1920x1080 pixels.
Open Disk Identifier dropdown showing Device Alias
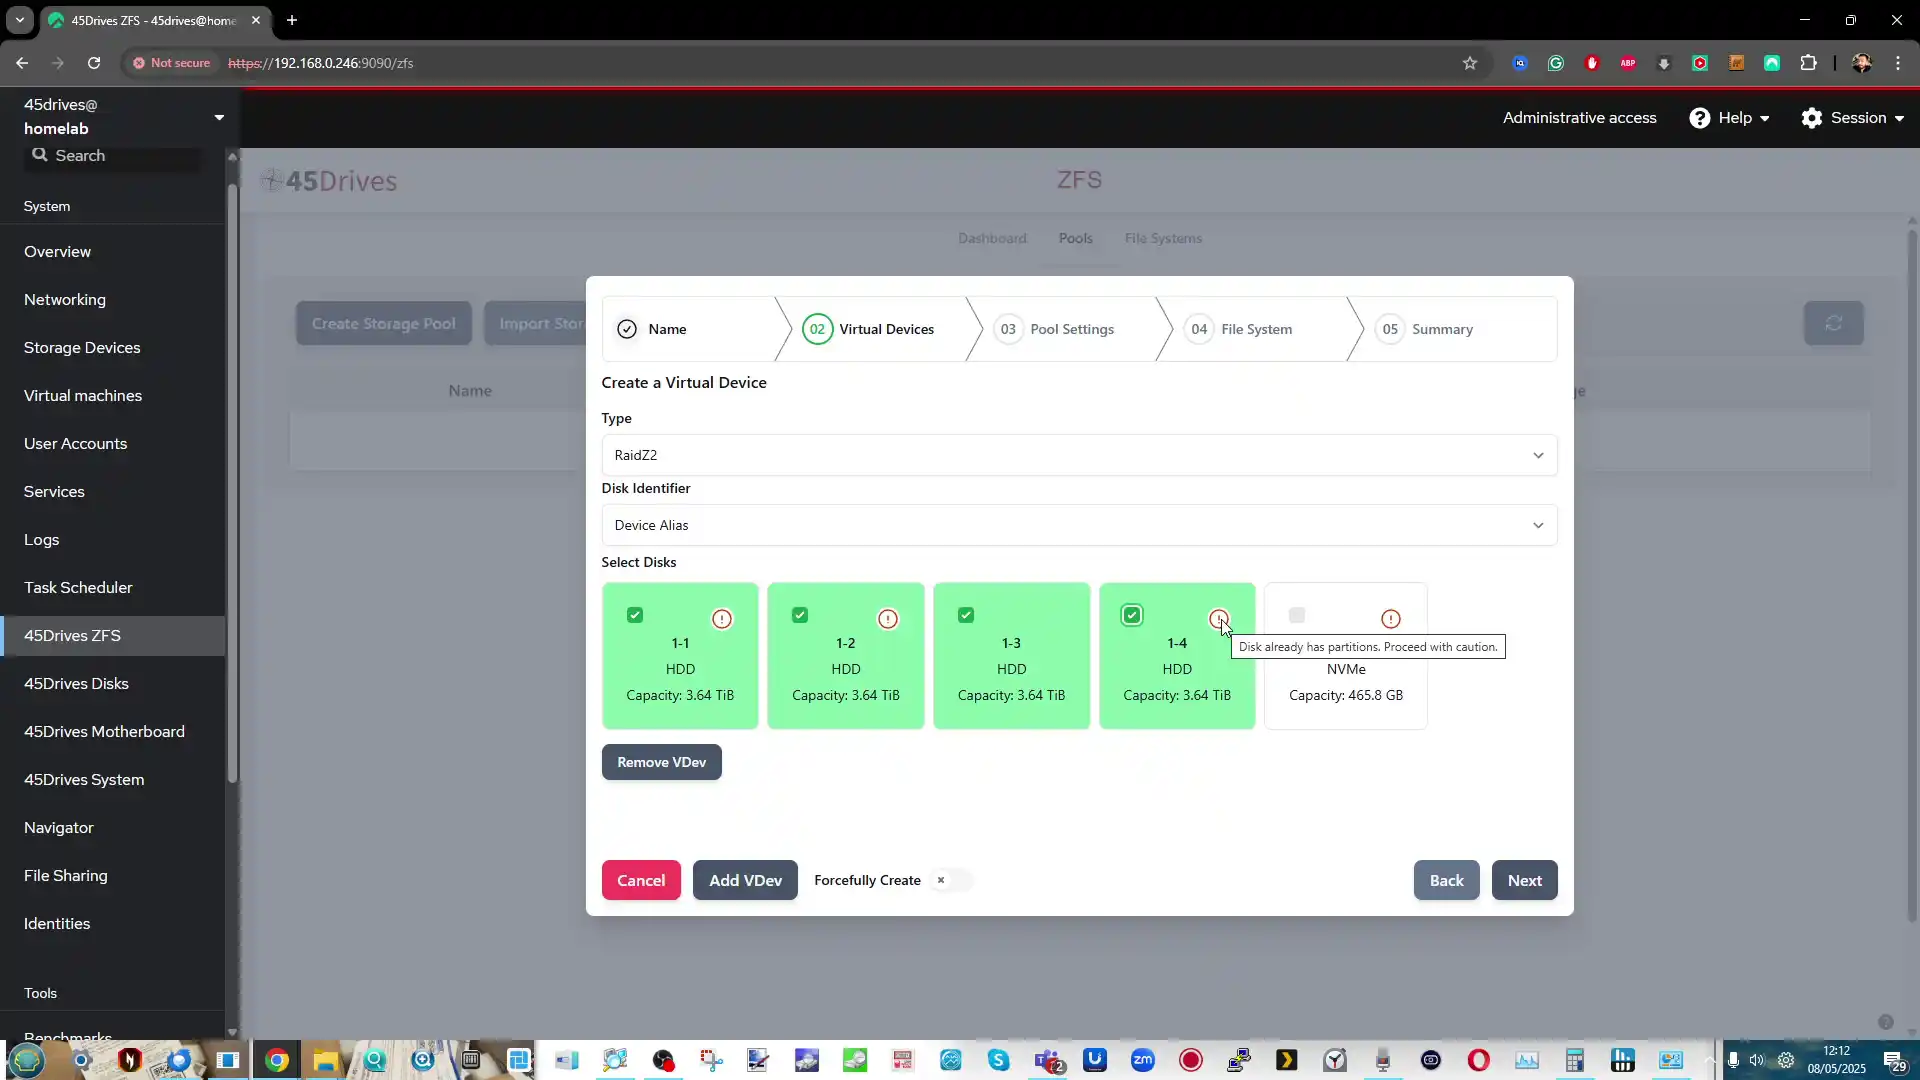[1079, 525]
